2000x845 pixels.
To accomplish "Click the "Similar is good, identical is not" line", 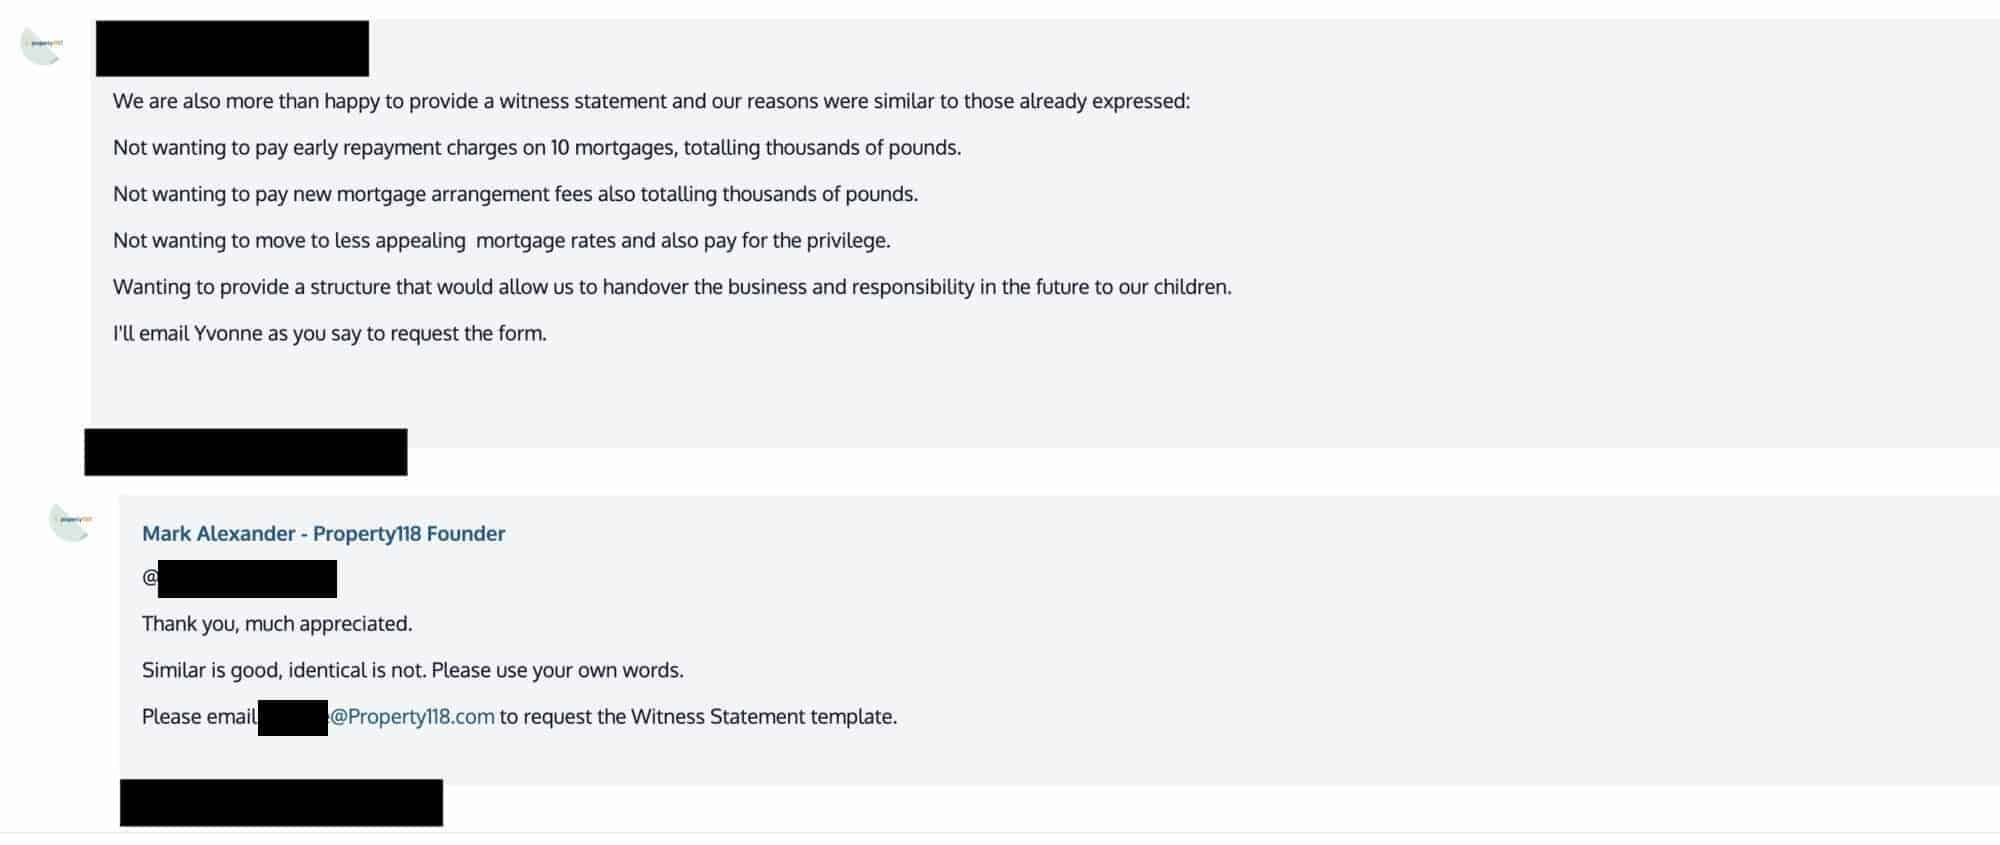I will point(413,670).
